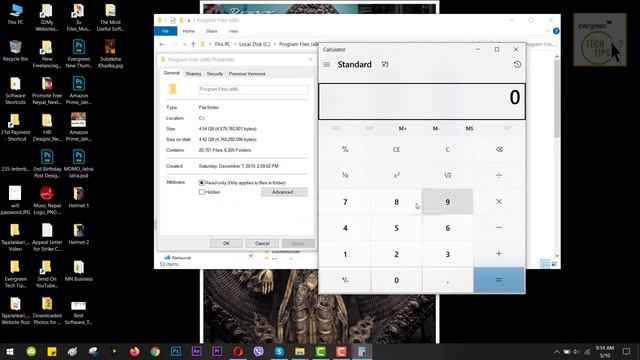The width and height of the screenshot is (640, 360).
Task: Open Explorer help icon
Action: click(x=556, y=31)
